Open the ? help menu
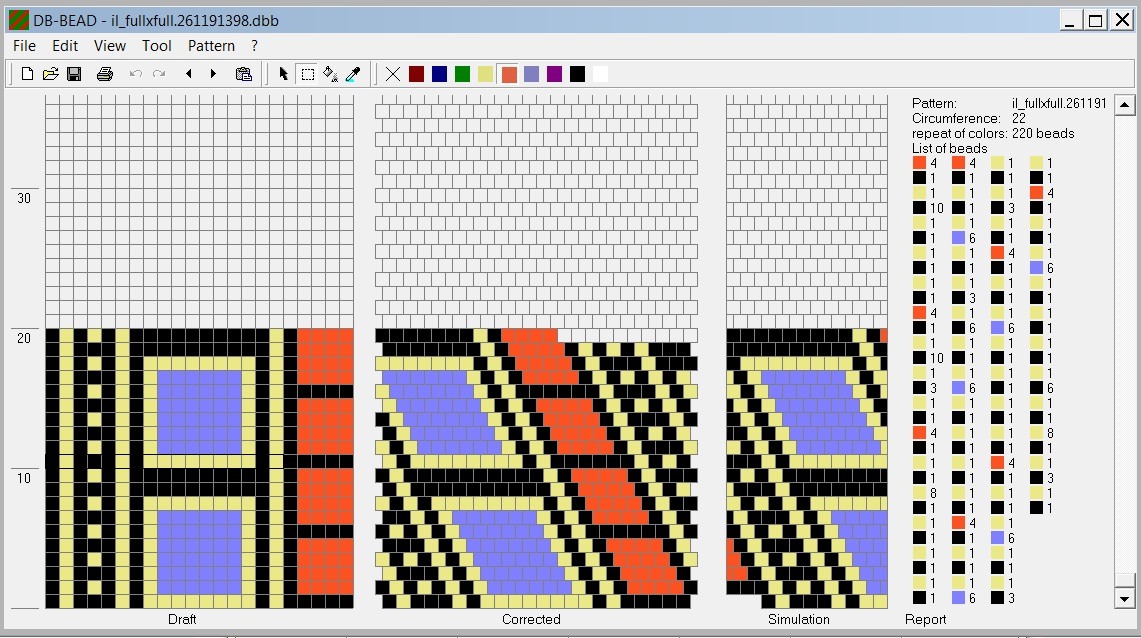 tap(254, 46)
